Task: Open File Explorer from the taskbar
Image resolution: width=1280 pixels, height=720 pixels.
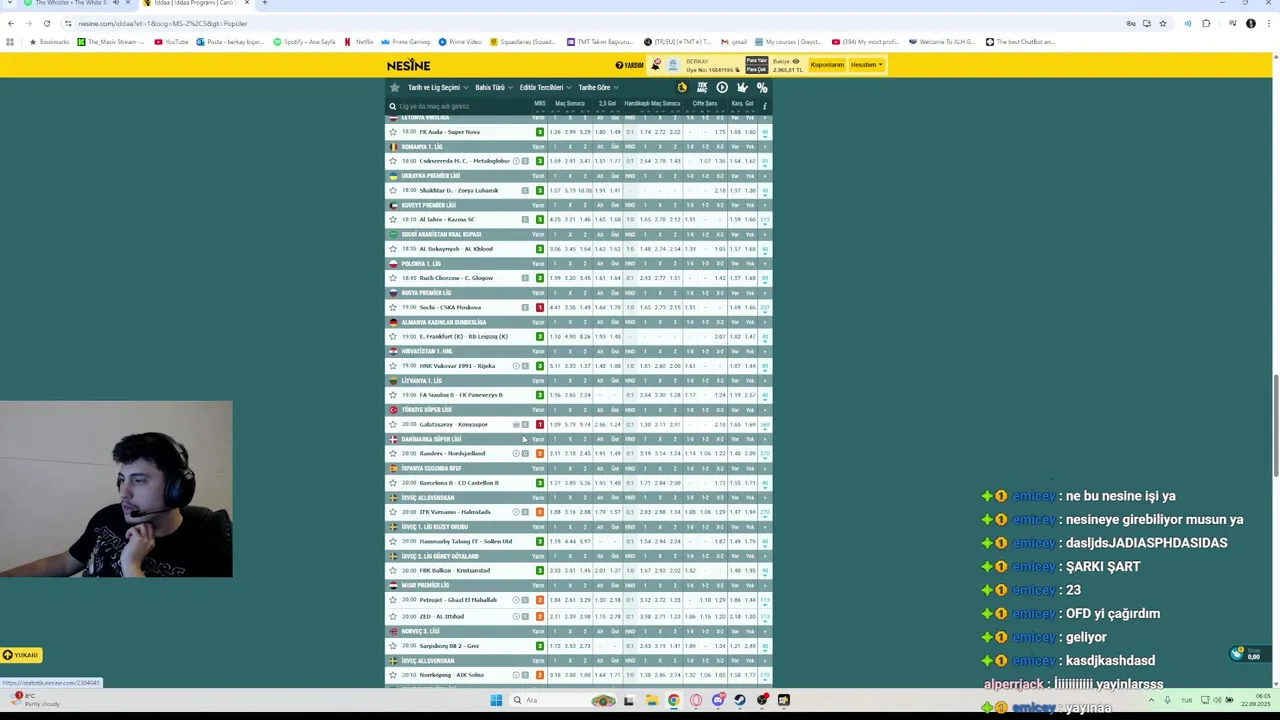Action: pos(651,700)
